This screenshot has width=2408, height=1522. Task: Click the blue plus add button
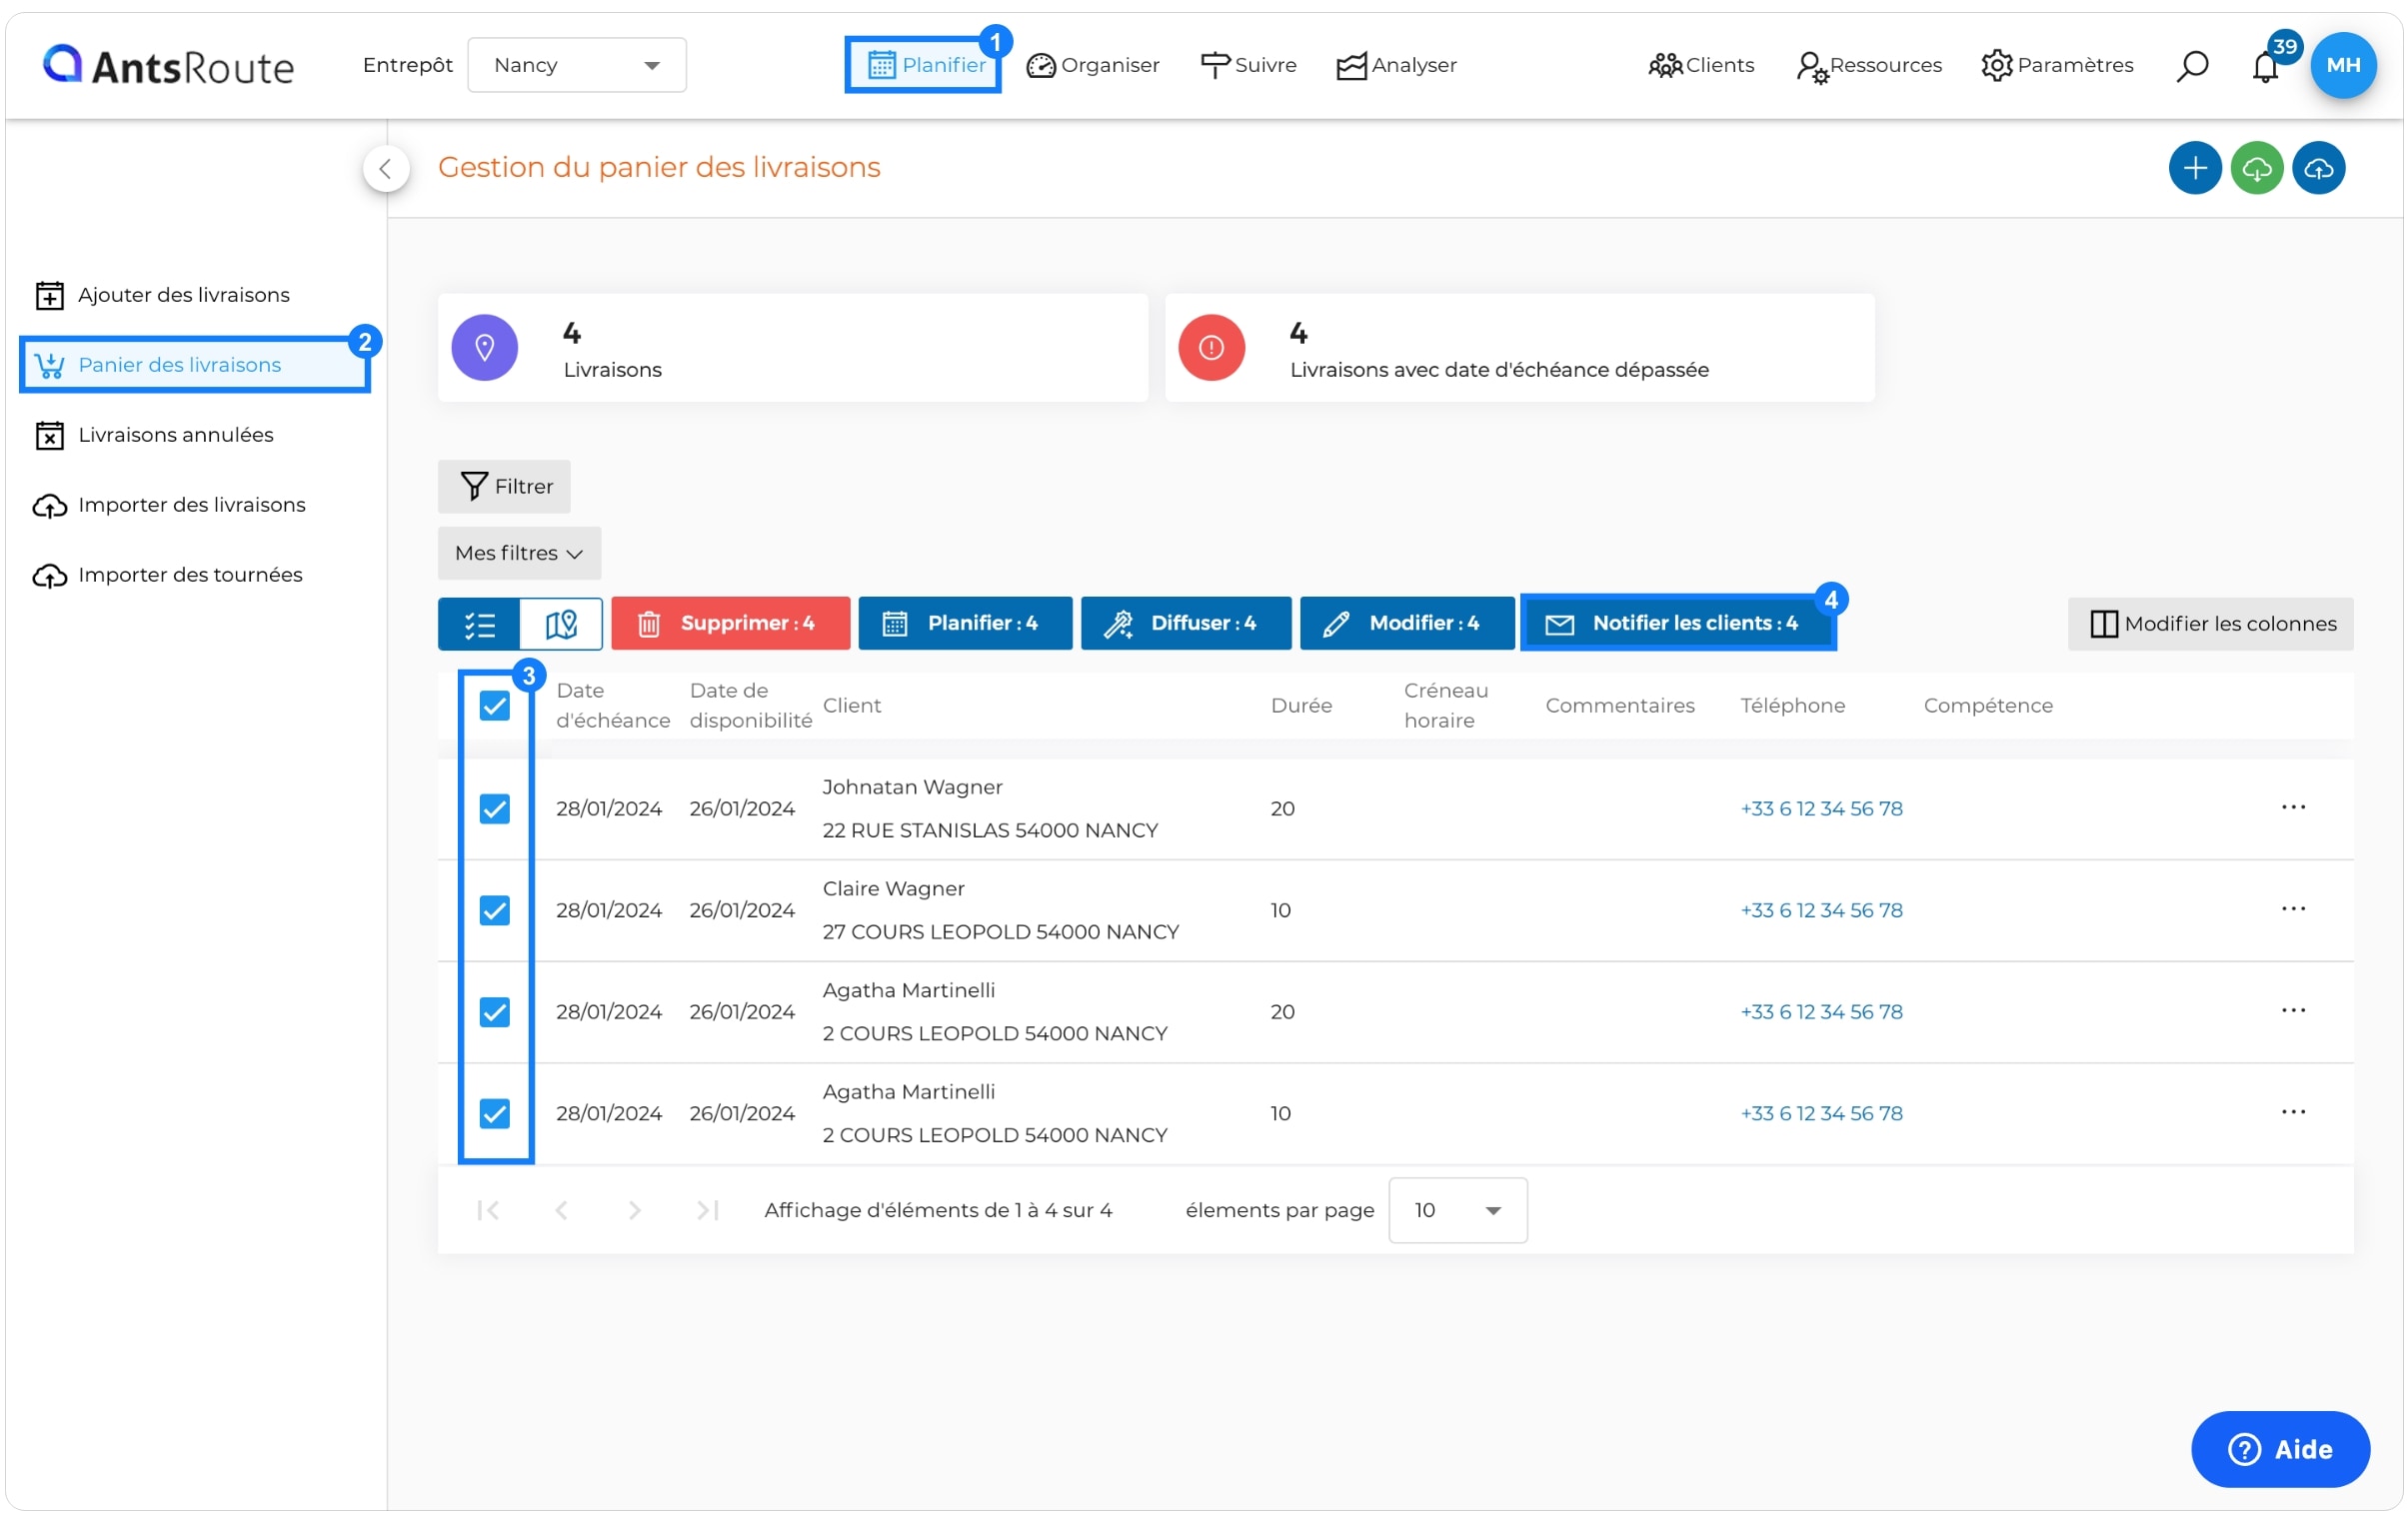pos(2194,168)
